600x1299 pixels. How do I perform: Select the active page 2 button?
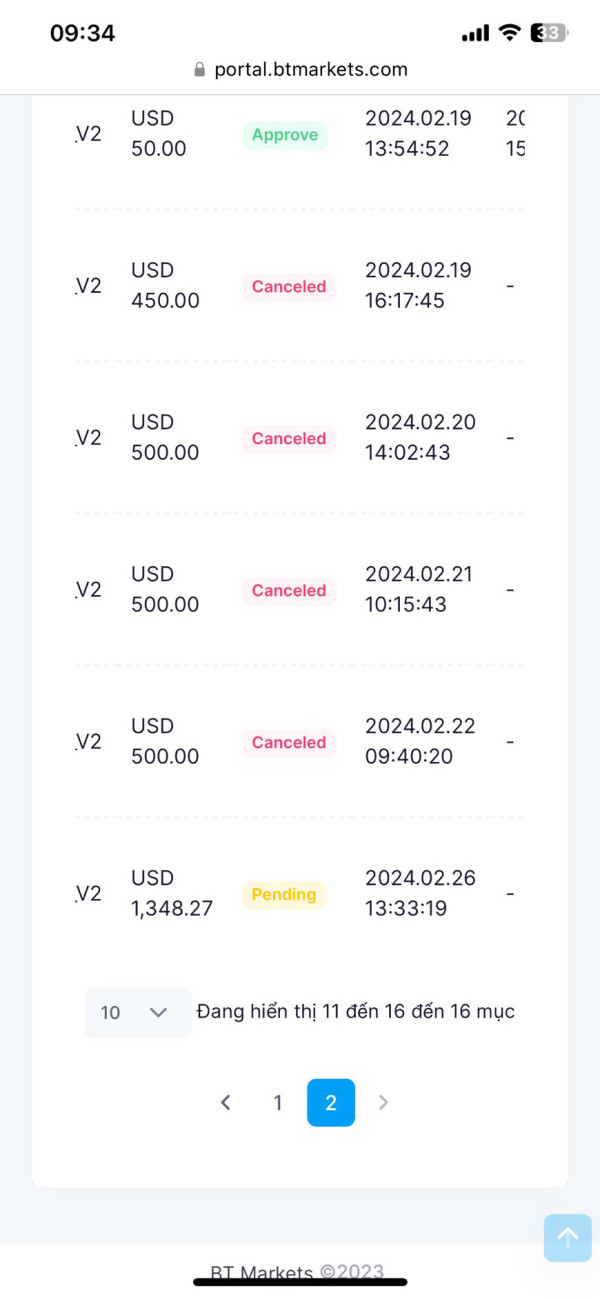coord(331,1103)
